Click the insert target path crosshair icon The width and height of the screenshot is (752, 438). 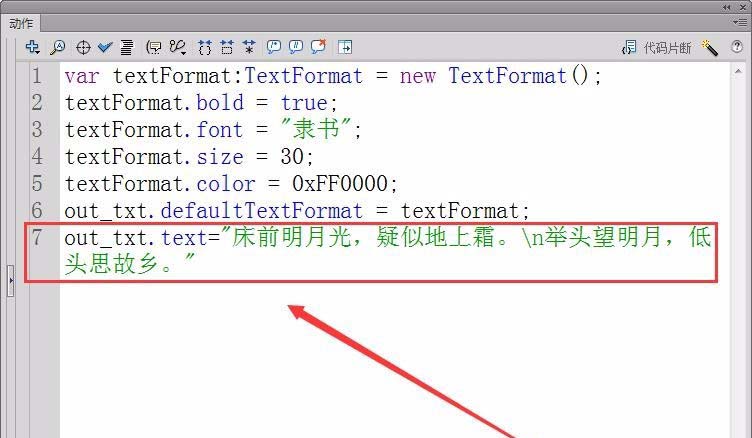point(83,47)
